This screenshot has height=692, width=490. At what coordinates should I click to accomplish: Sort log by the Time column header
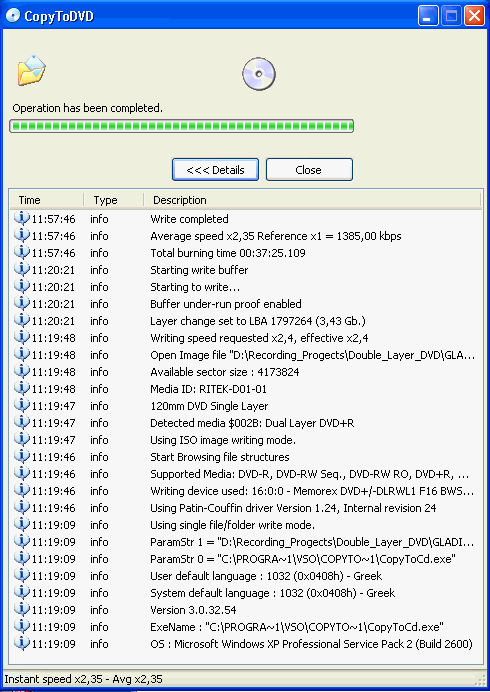click(x=46, y=200)
